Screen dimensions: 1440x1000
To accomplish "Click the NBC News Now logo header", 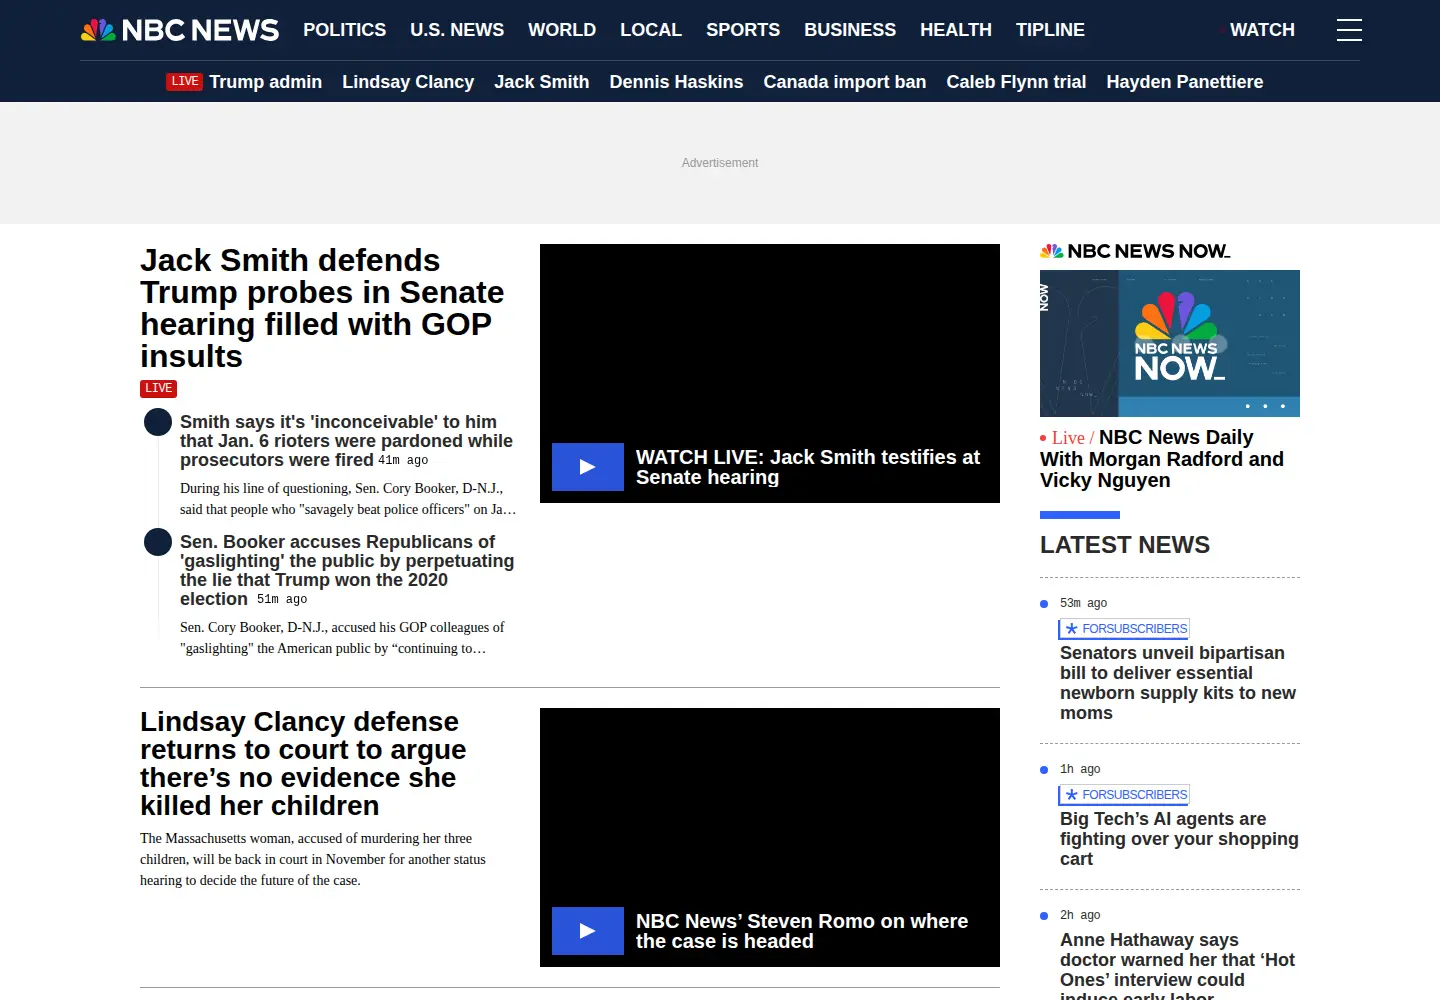I will (1135, 251).
